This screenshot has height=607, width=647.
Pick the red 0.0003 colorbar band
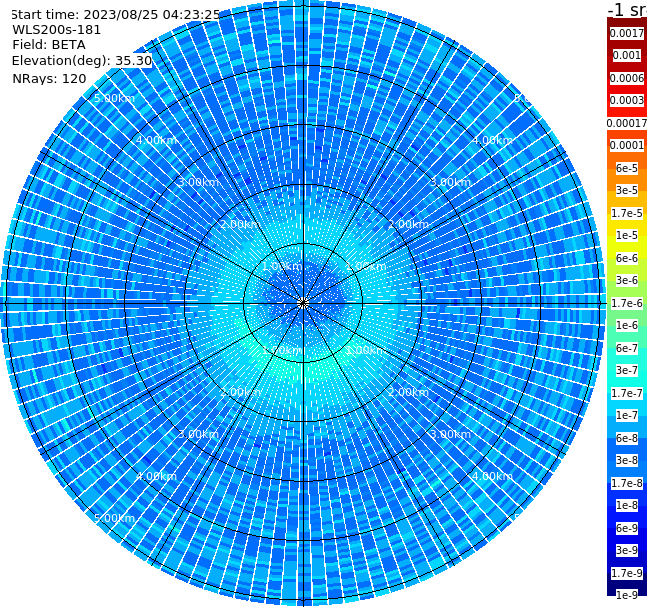(627, 100)
